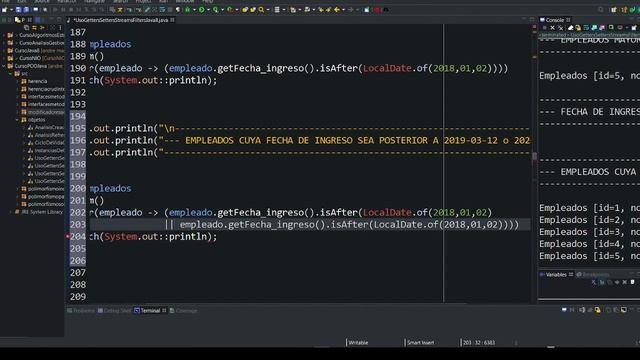Select the objetos package
This screenshot has width=640, height=360.
(x=37, y=120)
